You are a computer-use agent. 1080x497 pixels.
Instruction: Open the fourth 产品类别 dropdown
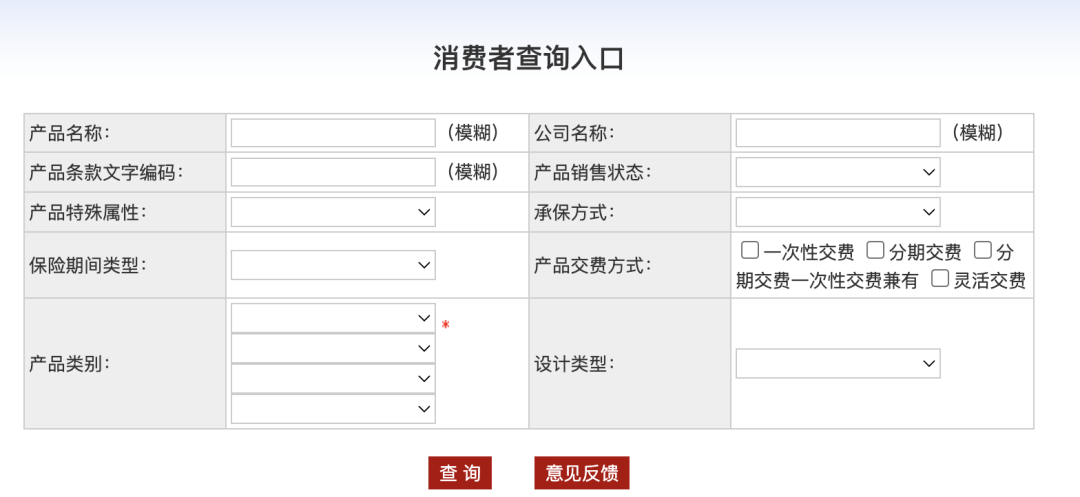[333, 409]
